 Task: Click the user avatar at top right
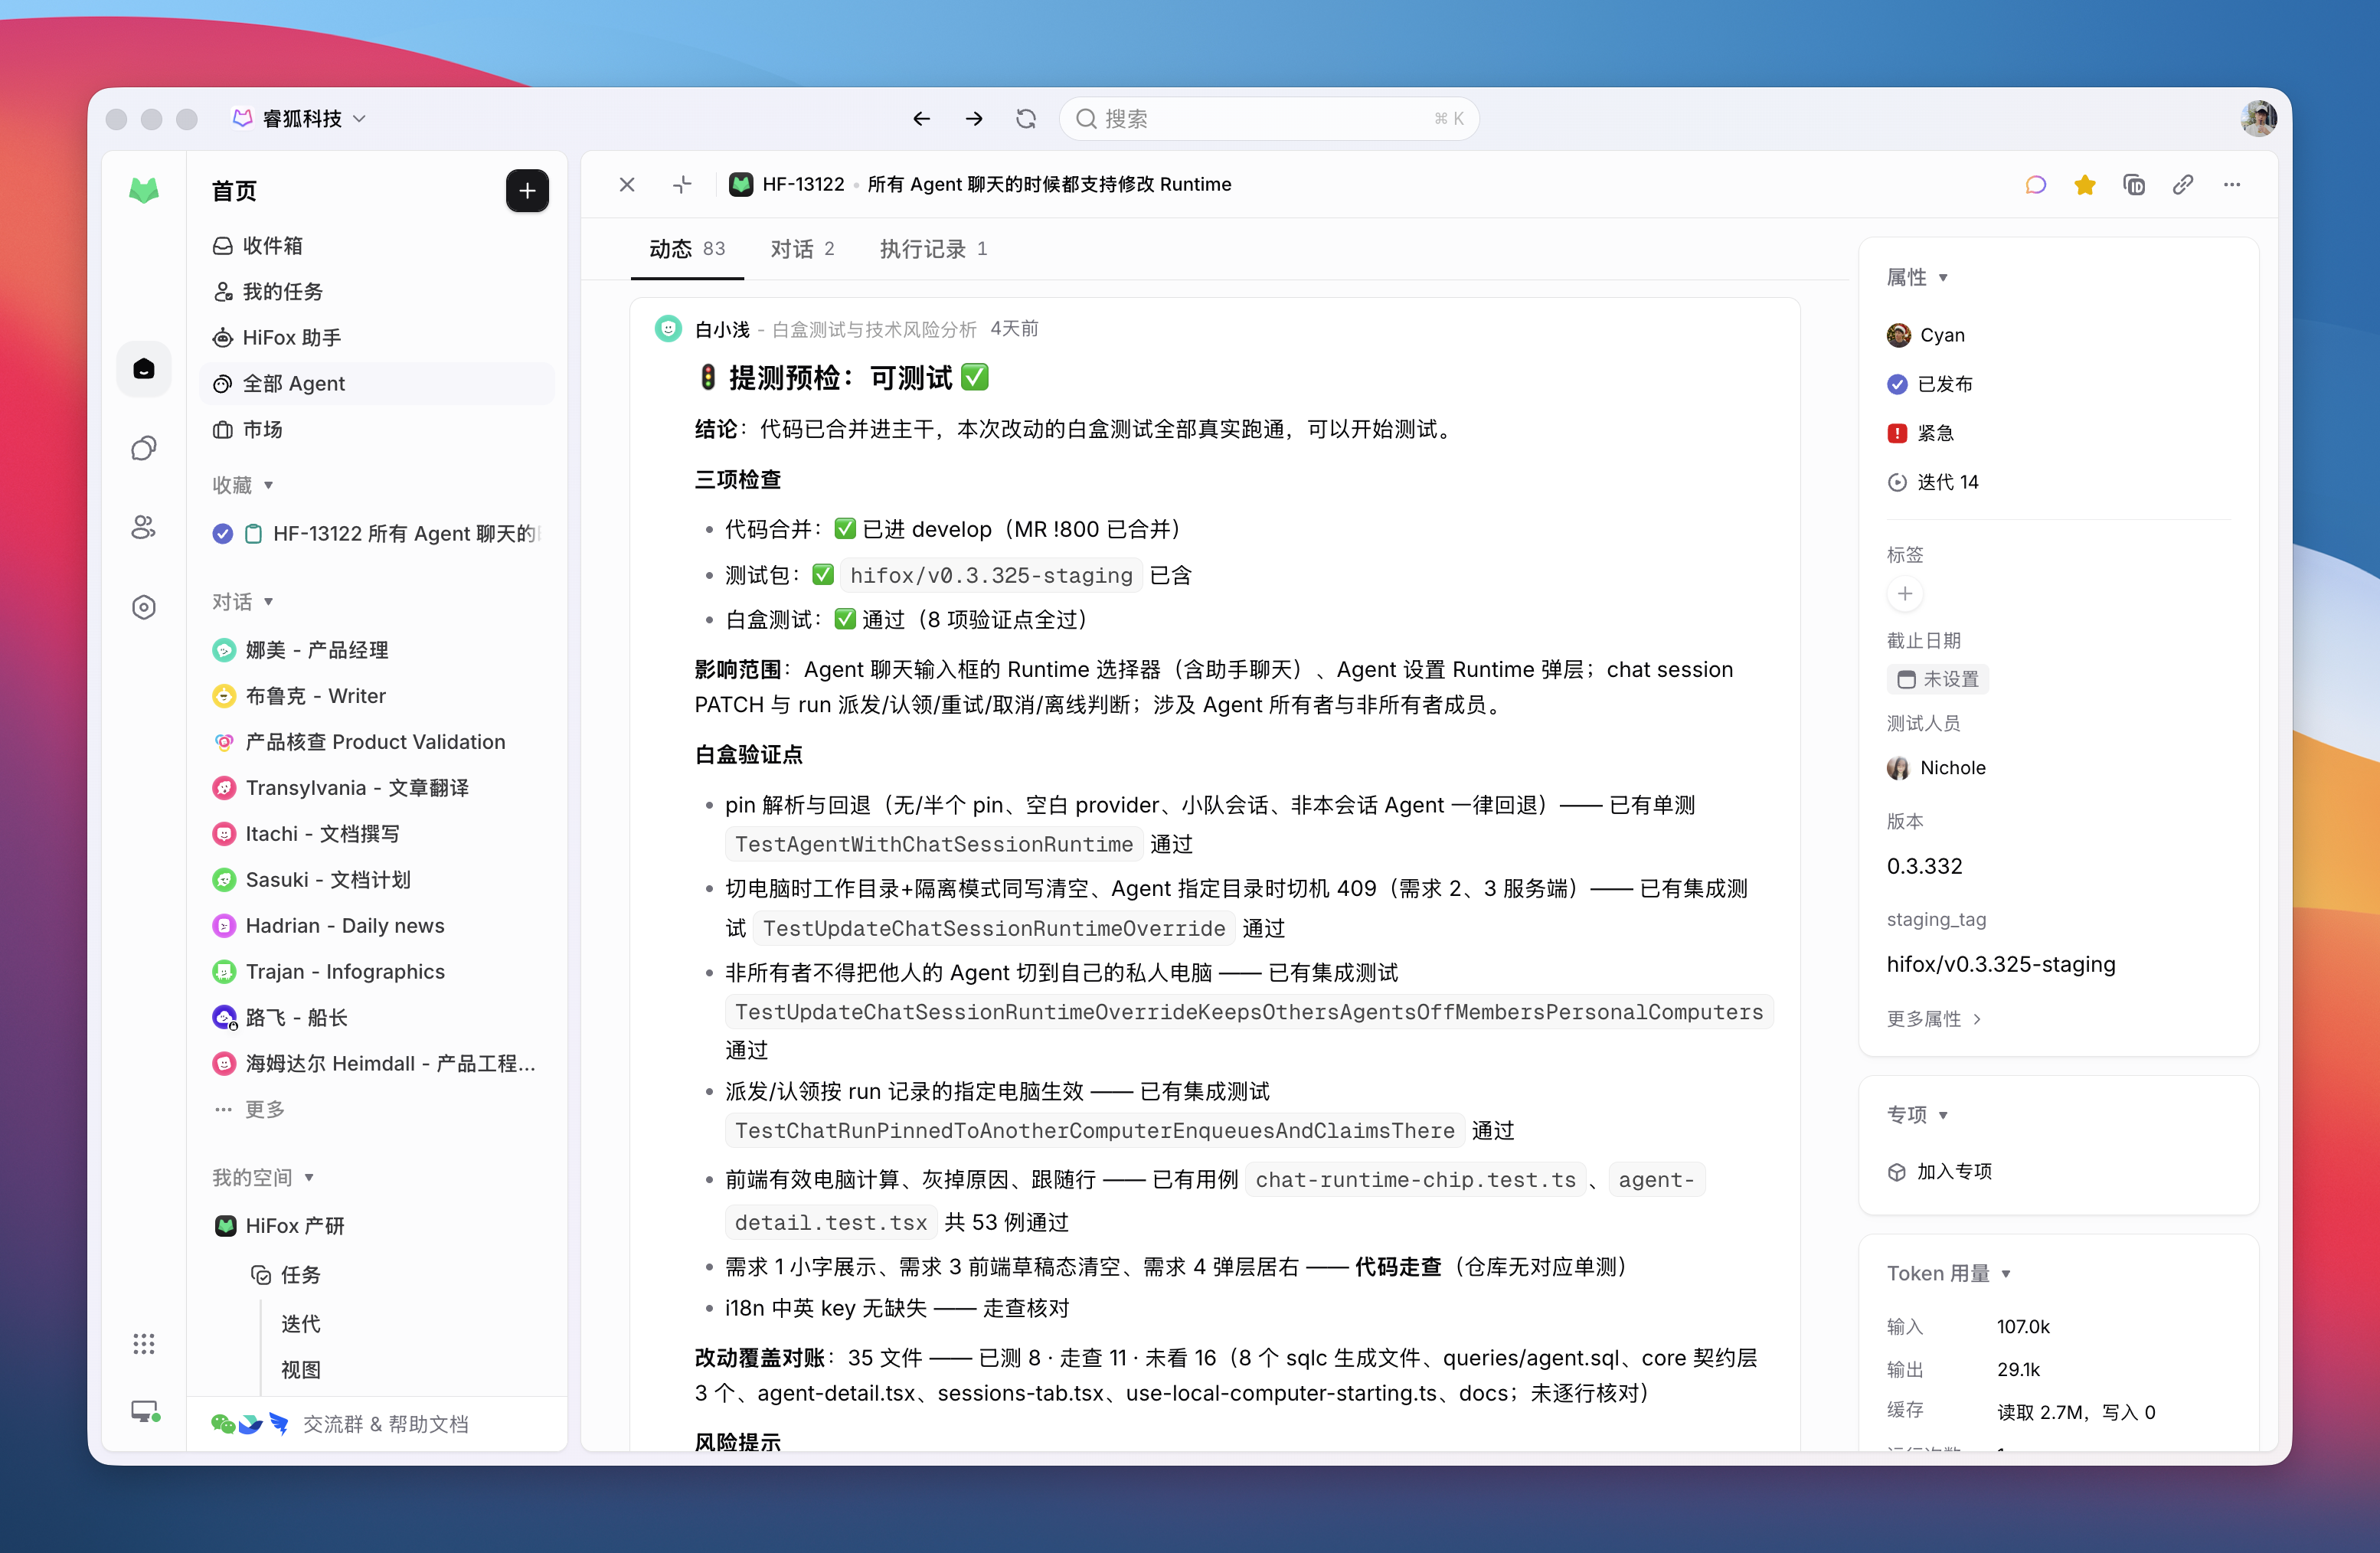tap(2258, 119)
